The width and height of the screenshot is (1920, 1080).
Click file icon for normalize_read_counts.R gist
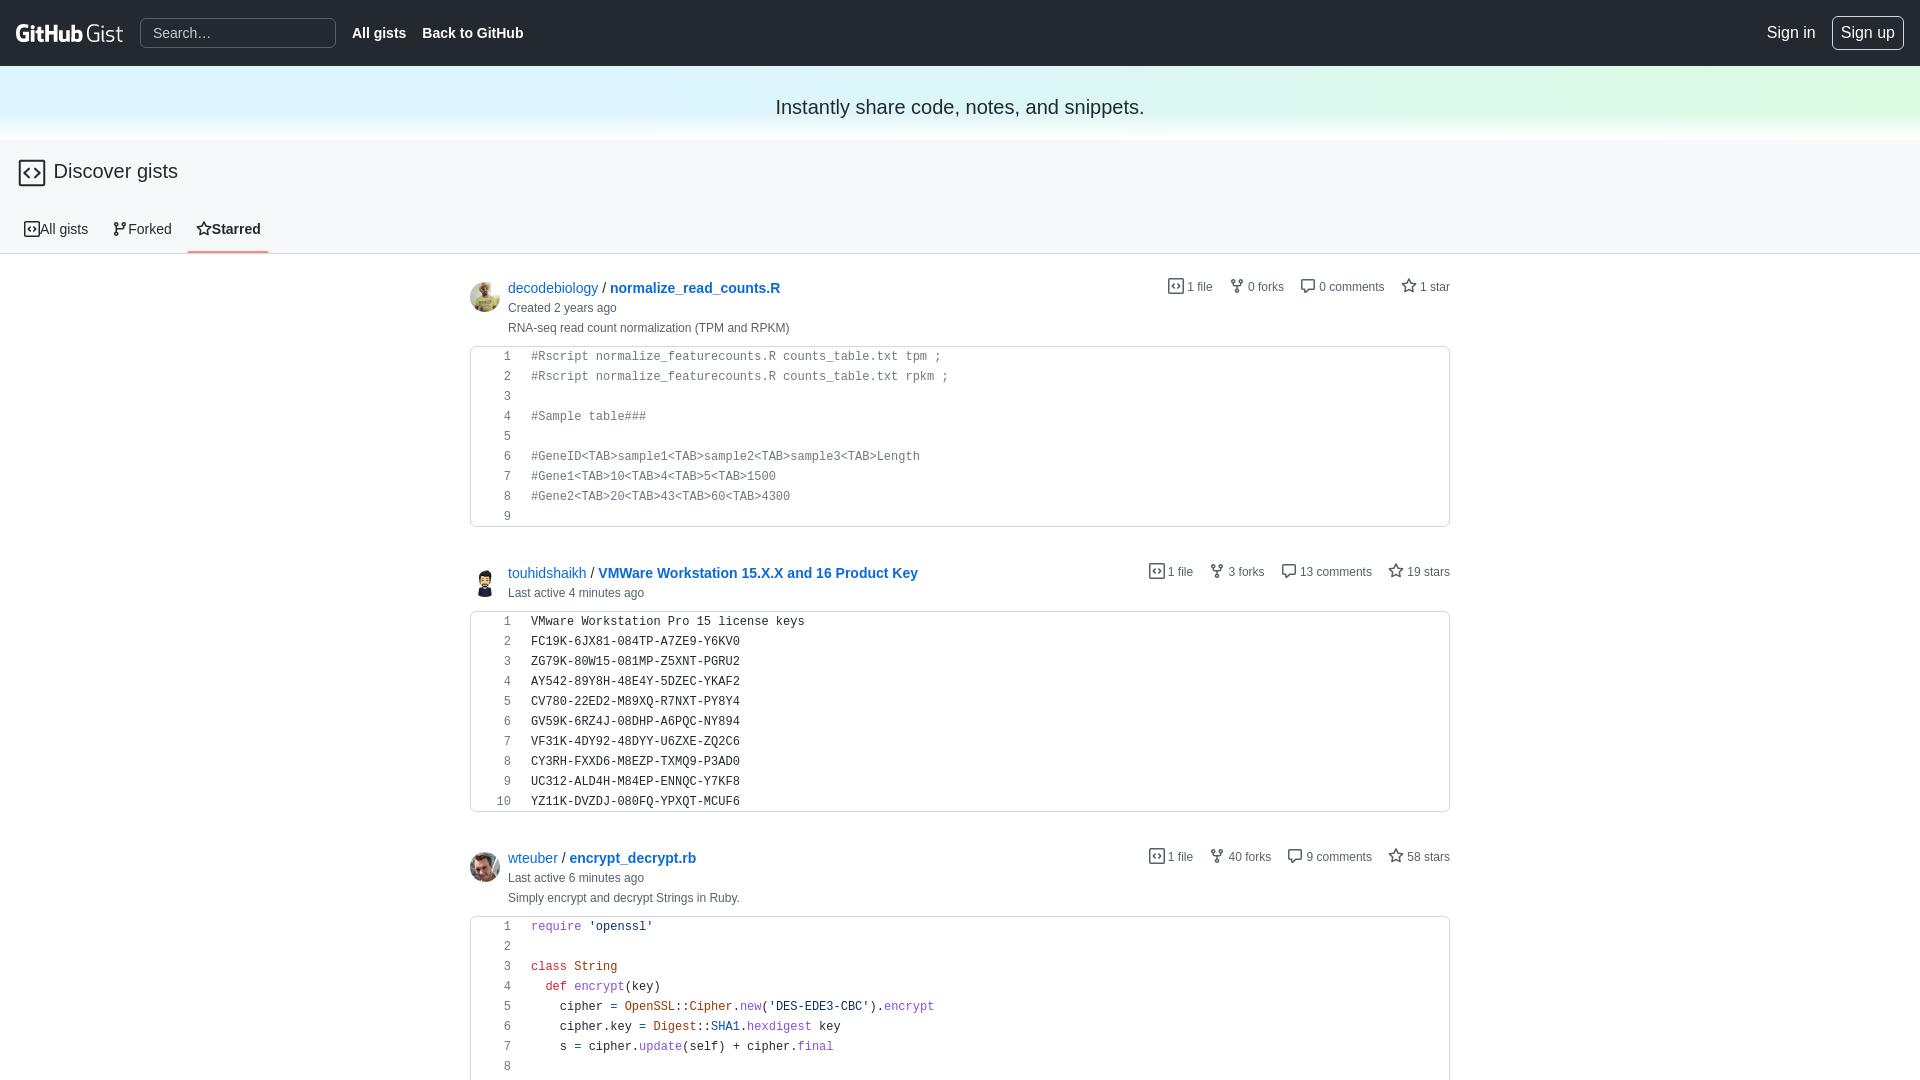(1176, 286)
